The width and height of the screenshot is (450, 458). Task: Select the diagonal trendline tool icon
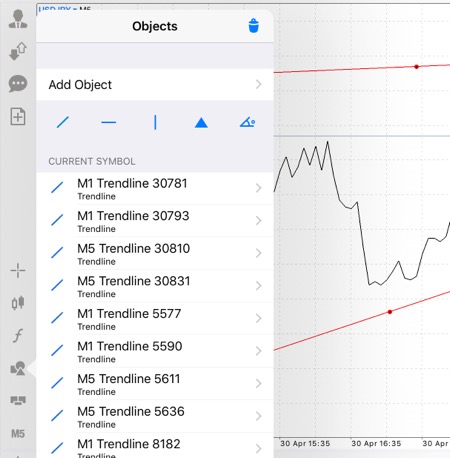63,122
